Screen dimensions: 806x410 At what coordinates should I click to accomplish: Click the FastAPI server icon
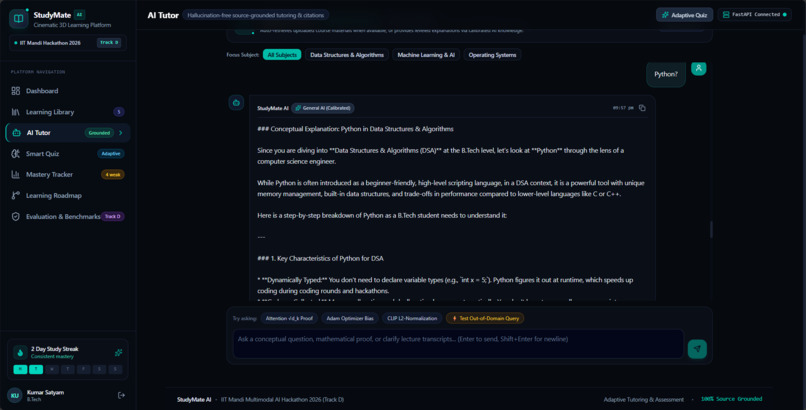click(726, 15)
